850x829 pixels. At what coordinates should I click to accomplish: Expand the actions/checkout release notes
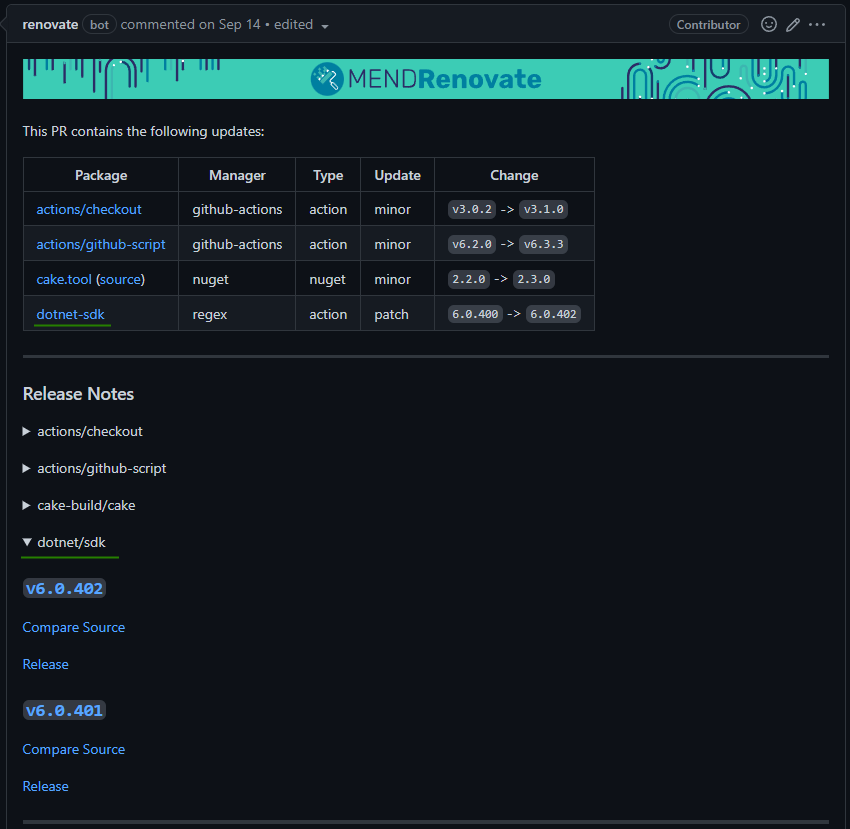pos(83,432)
